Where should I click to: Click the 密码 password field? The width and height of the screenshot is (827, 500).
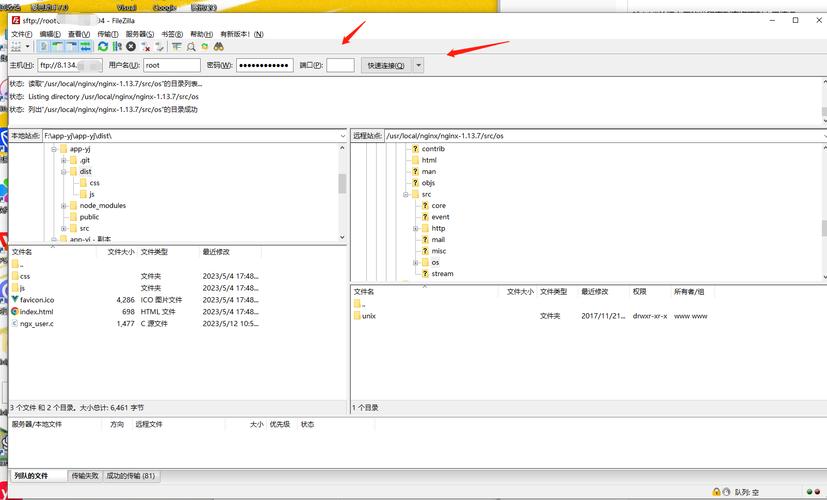[x=265, y=65]
